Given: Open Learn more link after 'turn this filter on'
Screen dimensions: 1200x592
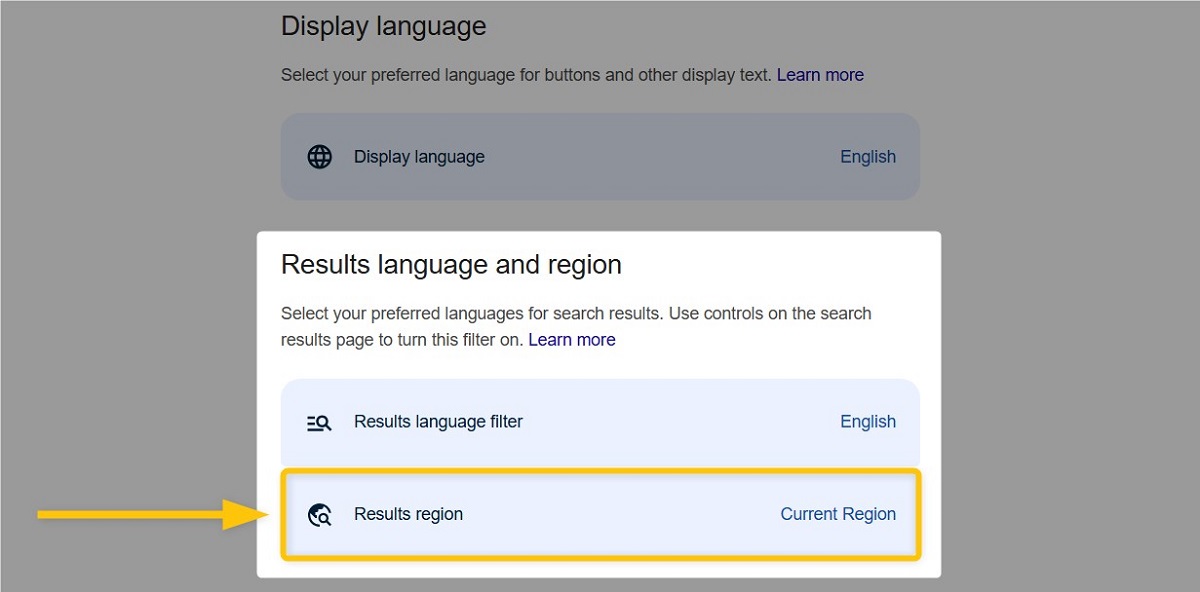Looking at the screenshot, I should [572, 340].
